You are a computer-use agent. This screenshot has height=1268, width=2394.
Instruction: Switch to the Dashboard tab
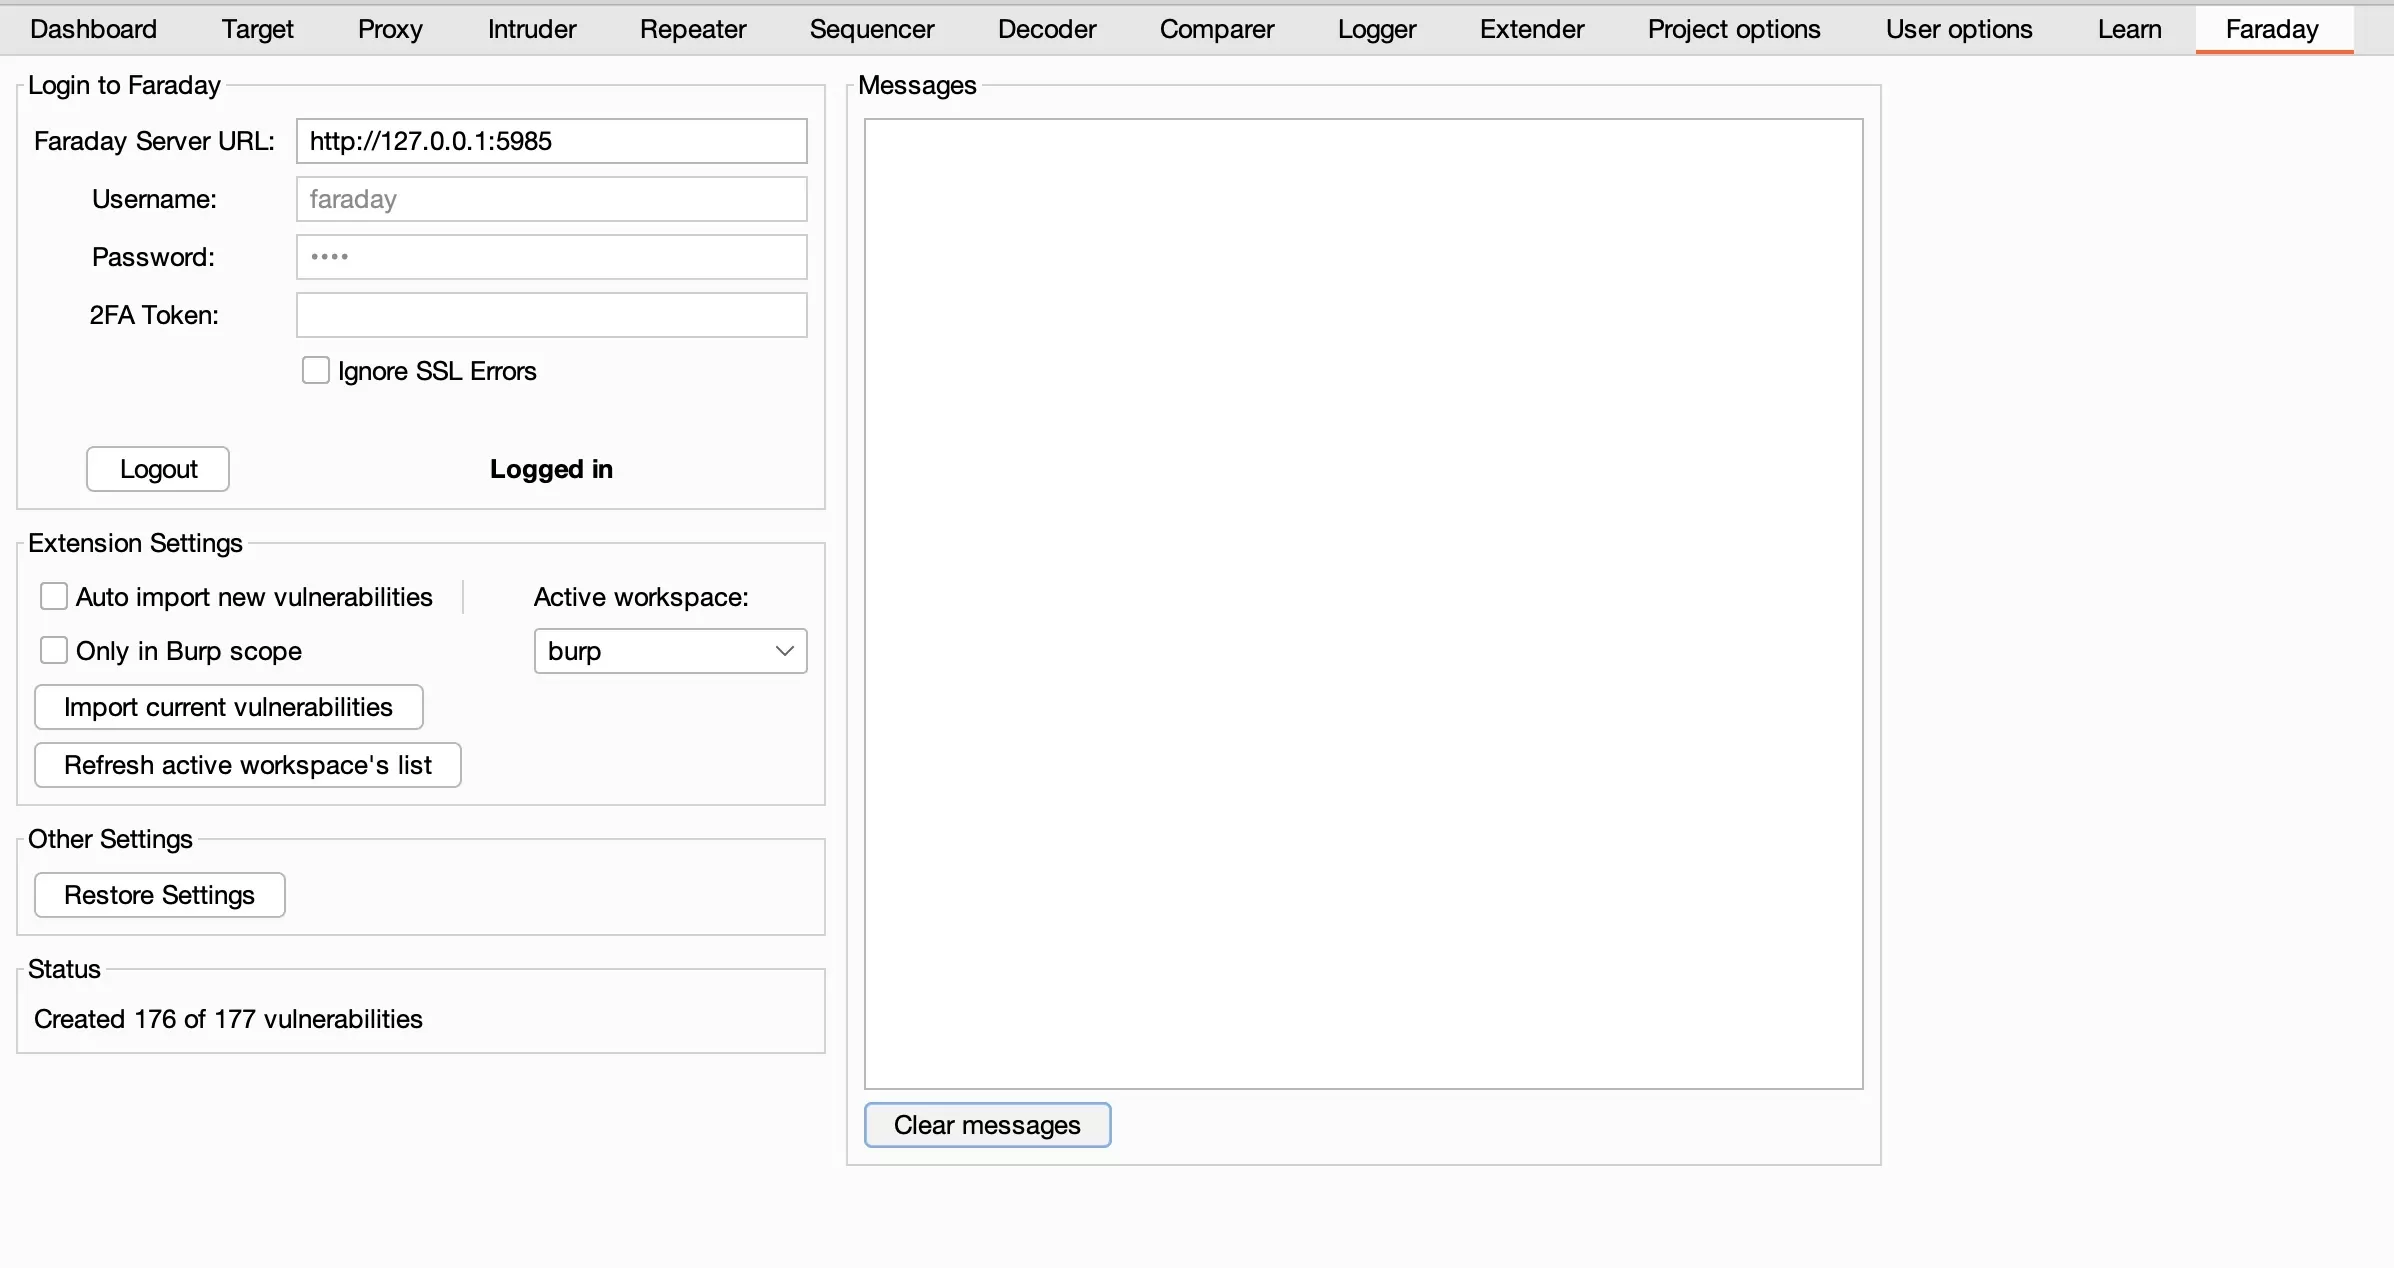[93, 28]
